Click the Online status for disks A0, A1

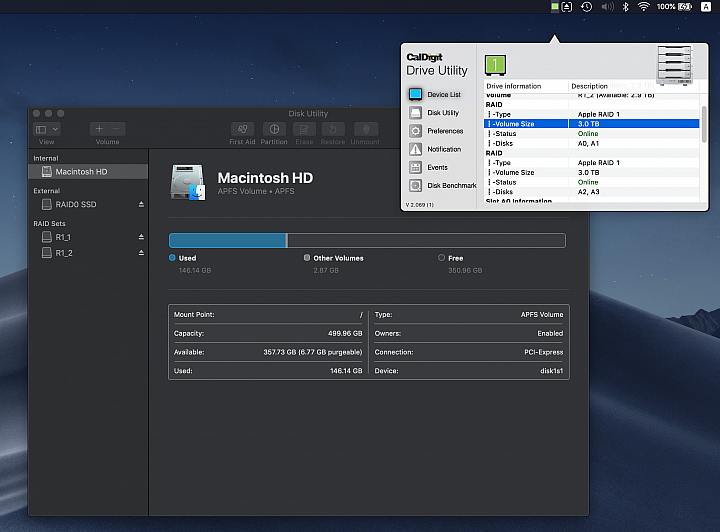pyautogui.click(x=588, y=134)
